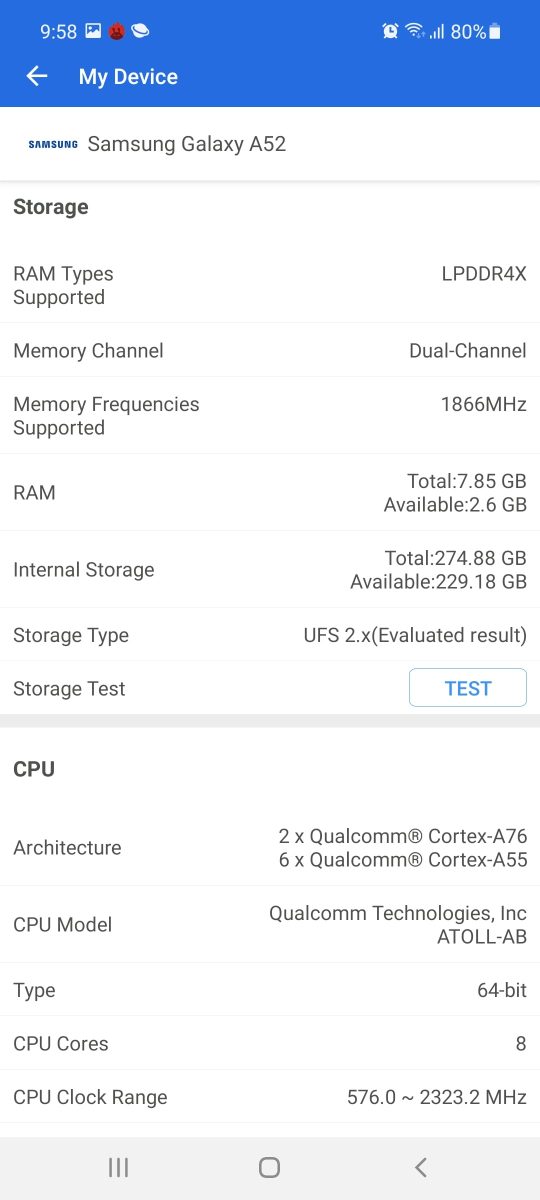Viewport: 540px width, 1200px height.
Task: Open recent apps navigation button
Action: (118, 1167)
